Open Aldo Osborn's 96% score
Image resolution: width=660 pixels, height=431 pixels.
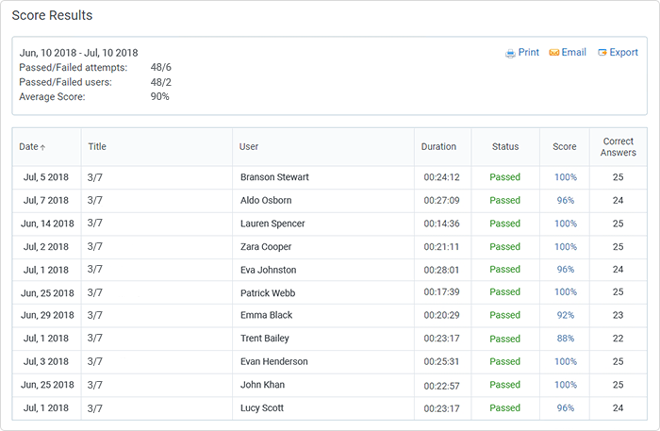click(565, 200)
